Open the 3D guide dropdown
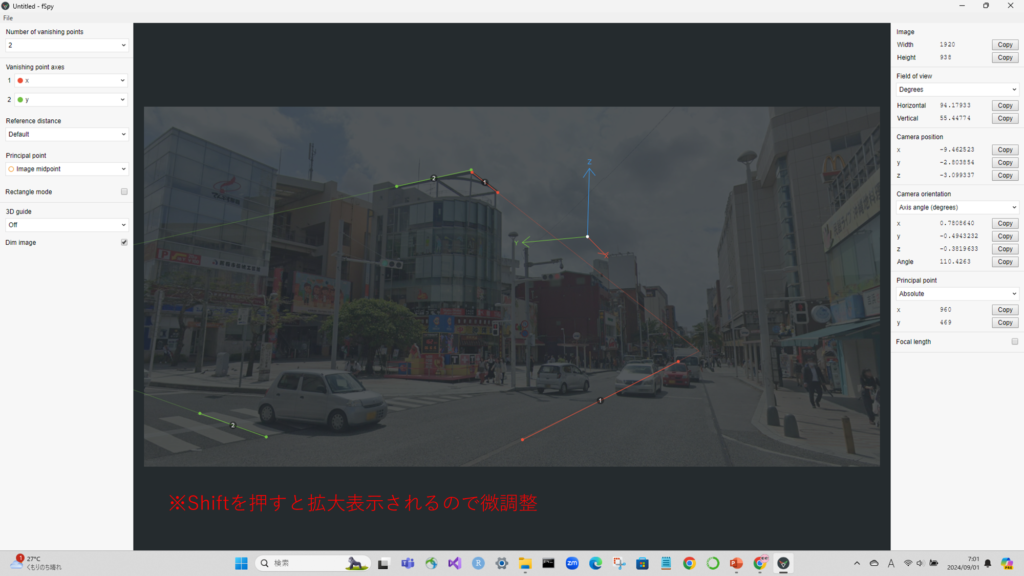This screenshot has height=576, width=1024. (x=66, y=225)
